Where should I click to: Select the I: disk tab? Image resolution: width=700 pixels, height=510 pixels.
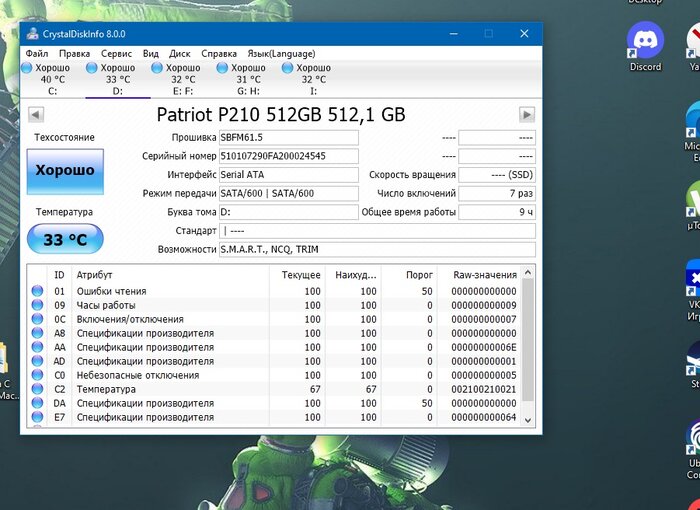[x=313, y=79]
